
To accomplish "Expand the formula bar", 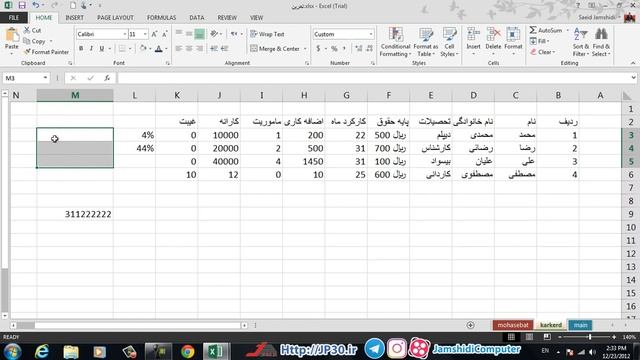I will 633,78.
